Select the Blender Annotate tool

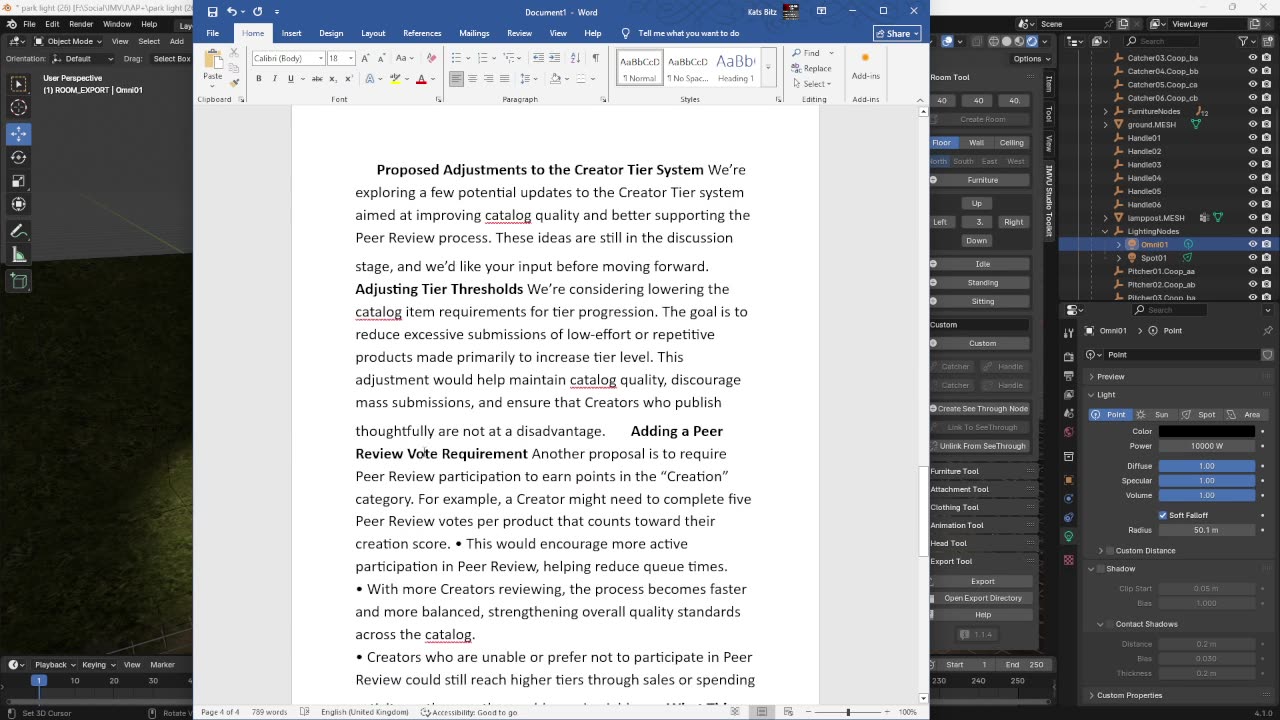tap(19, 231)
